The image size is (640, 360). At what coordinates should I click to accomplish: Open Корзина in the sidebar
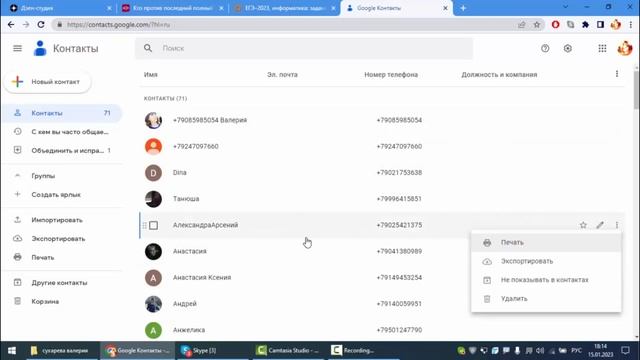point(62,302)
